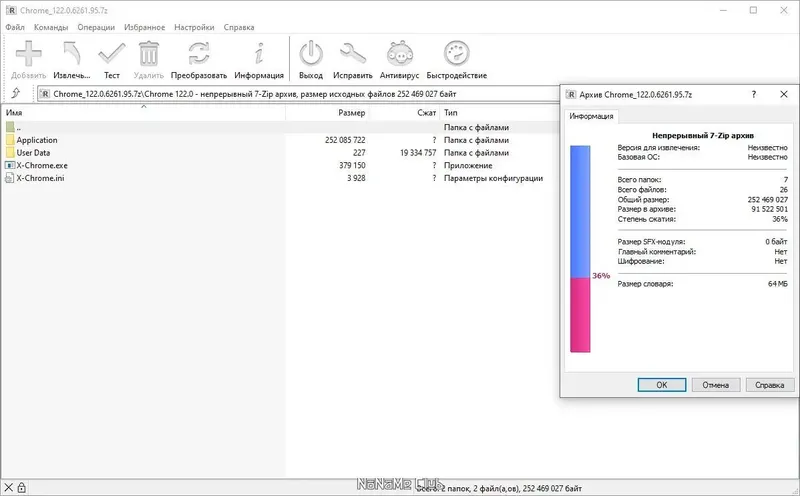The image size is (800, 496).
Task: Open the Команды menu
Action: click(51, 27)
